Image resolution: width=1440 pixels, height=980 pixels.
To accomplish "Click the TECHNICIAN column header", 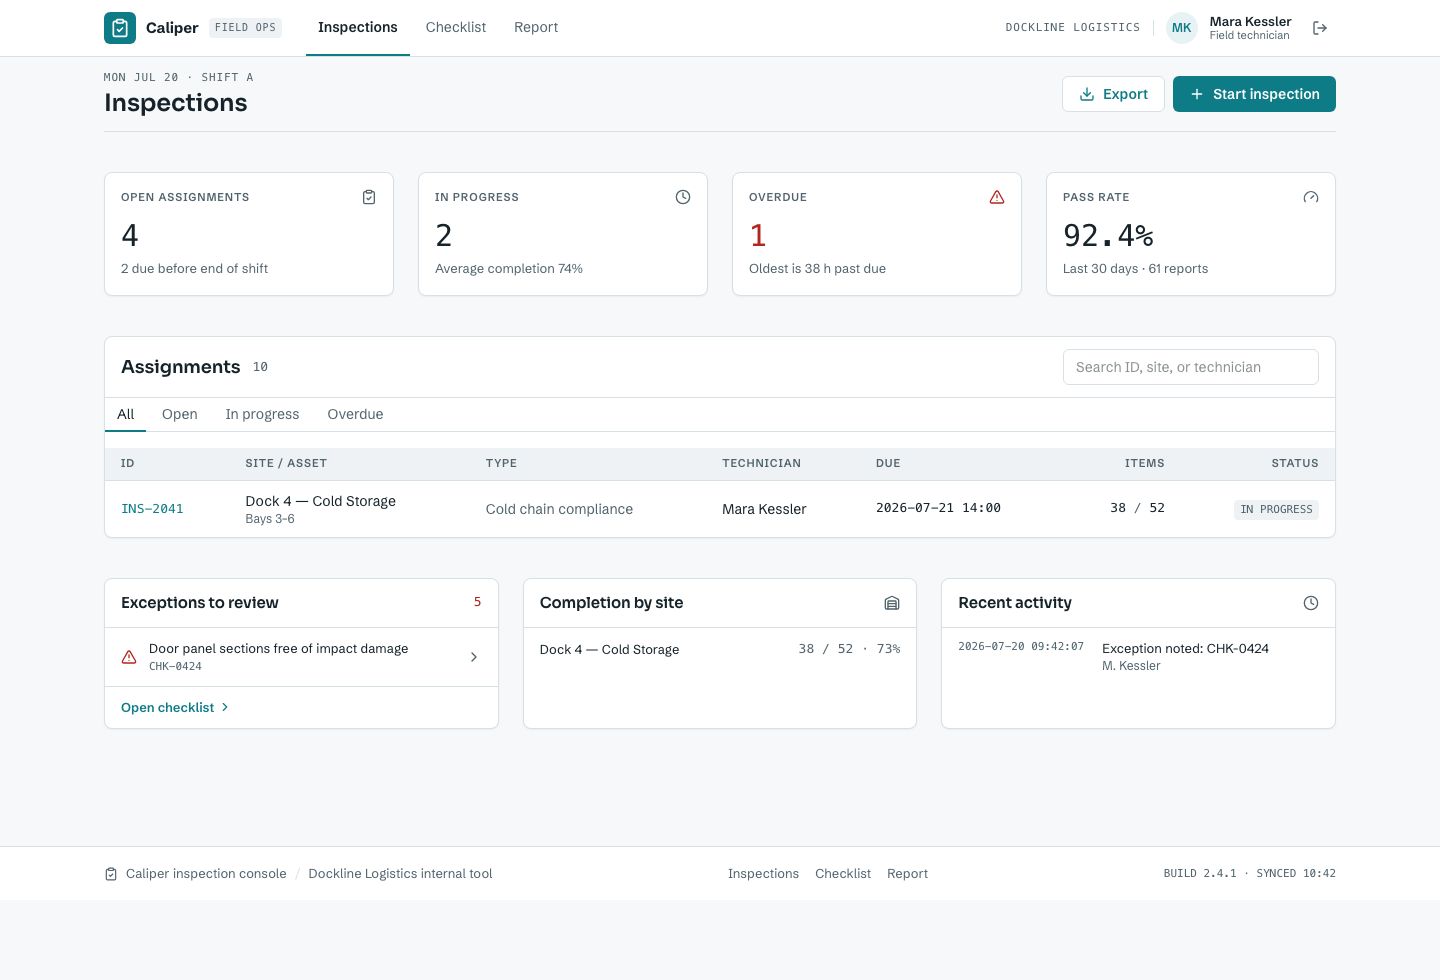I will pos(761,463).
